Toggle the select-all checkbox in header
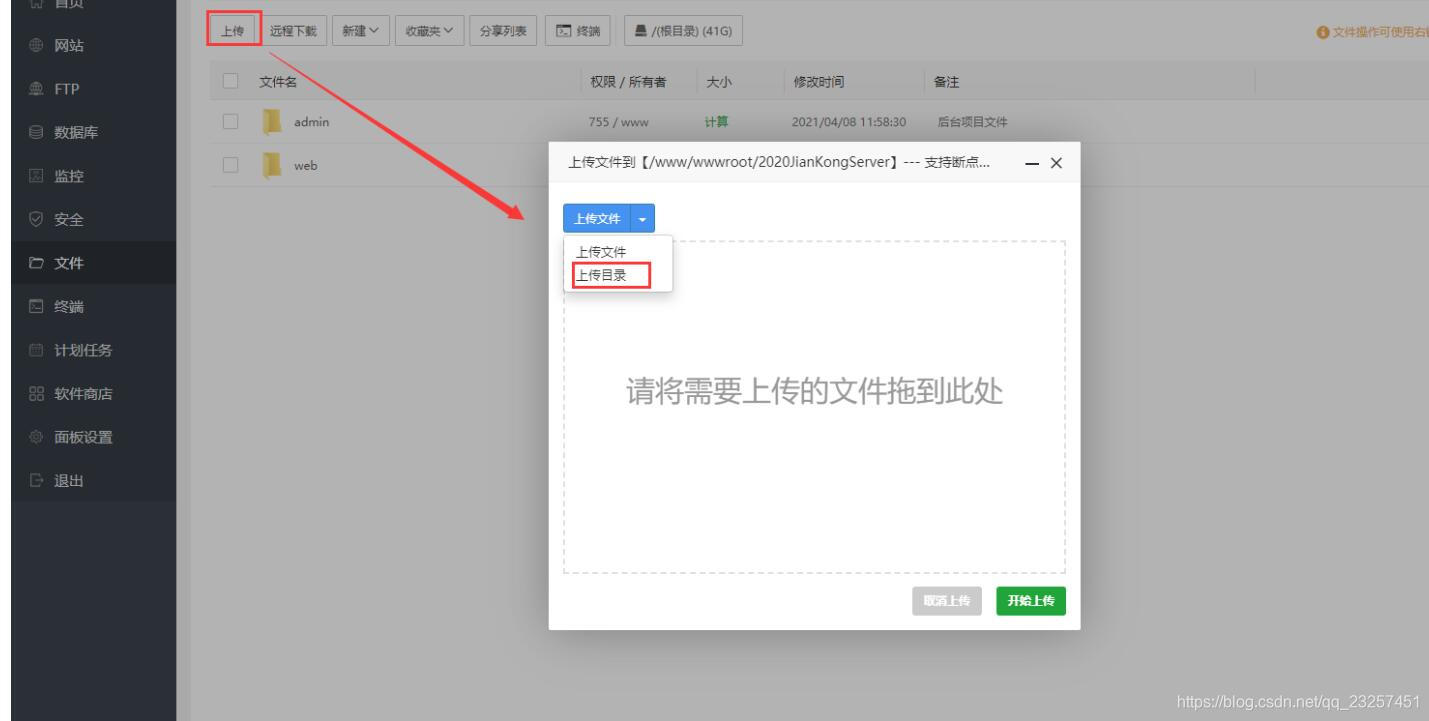1429x721 pixels. 231,81
